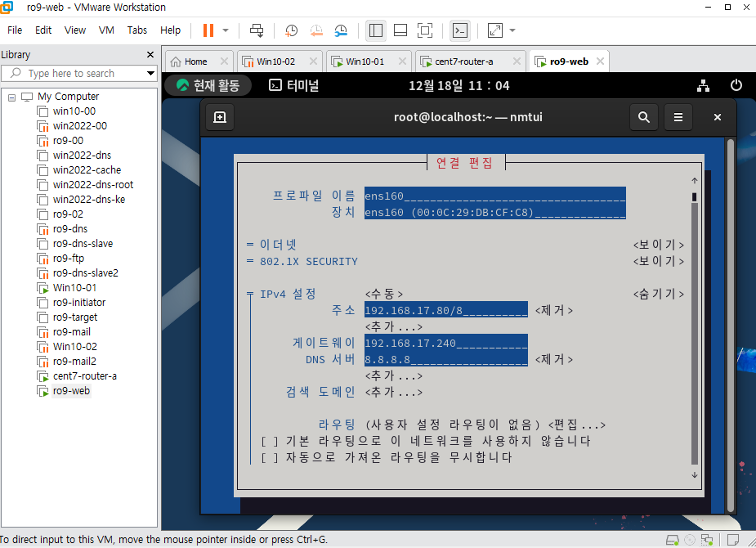This screenshot has width=756, height=548.
Task: Open the Edit menu
Action: pos(43,30)
